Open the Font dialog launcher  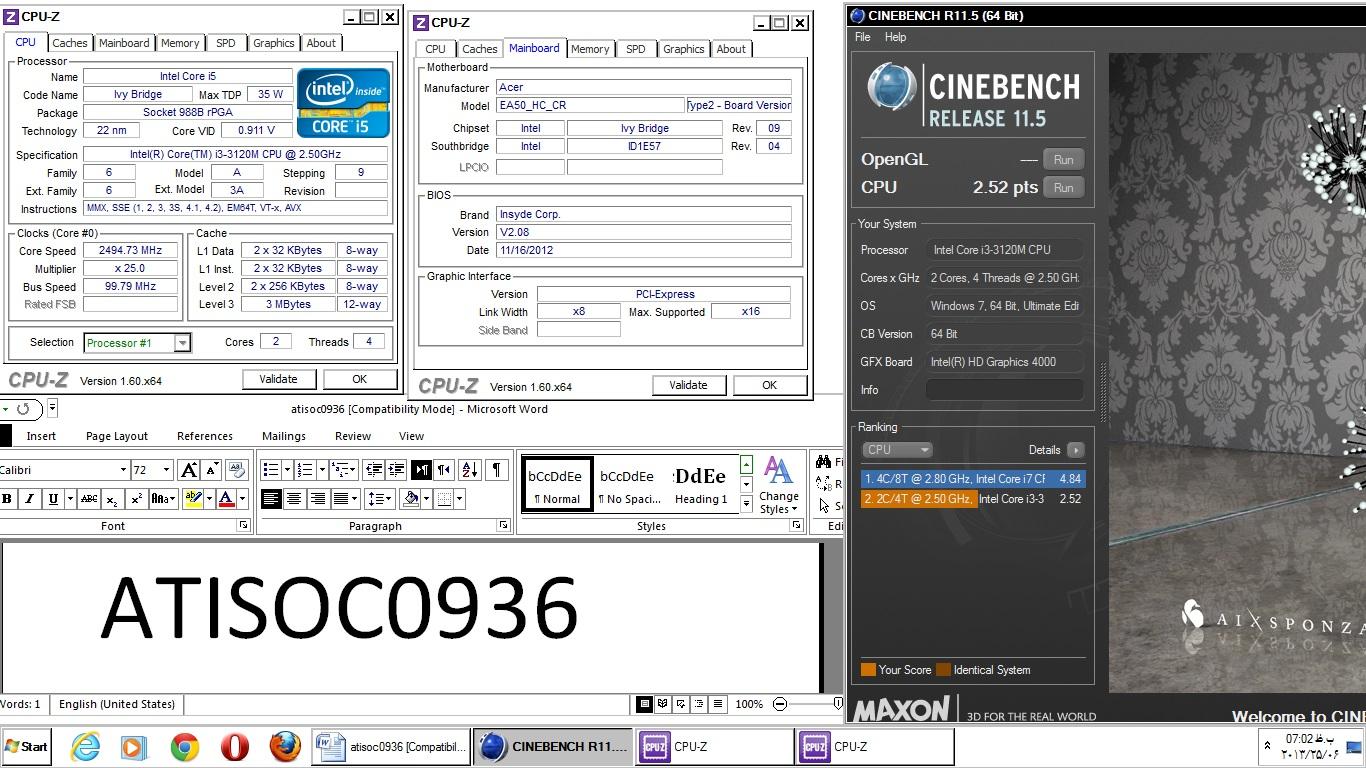tap(243, 525)
